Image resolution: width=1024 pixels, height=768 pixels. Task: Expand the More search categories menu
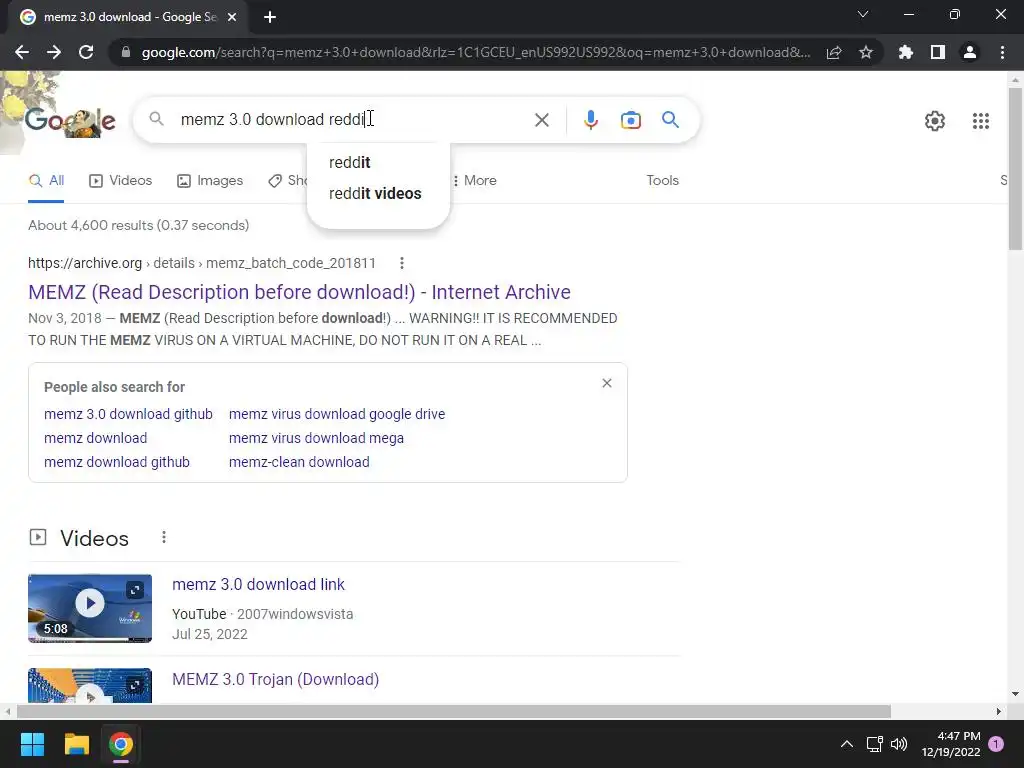point(475,181)
